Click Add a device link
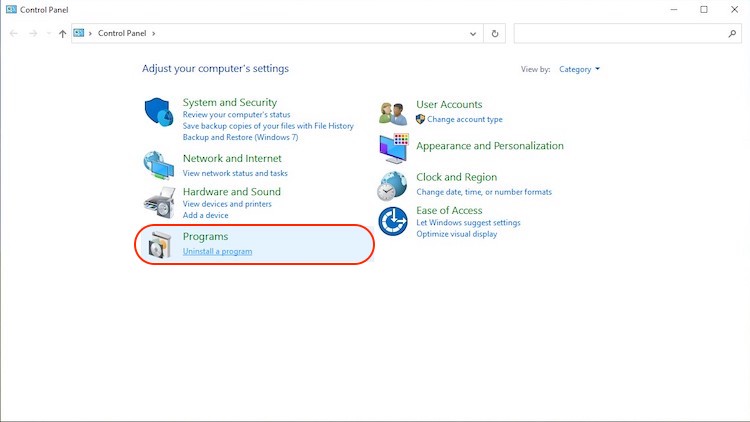This screenshot has width=750, height=422. coord(205,215)
